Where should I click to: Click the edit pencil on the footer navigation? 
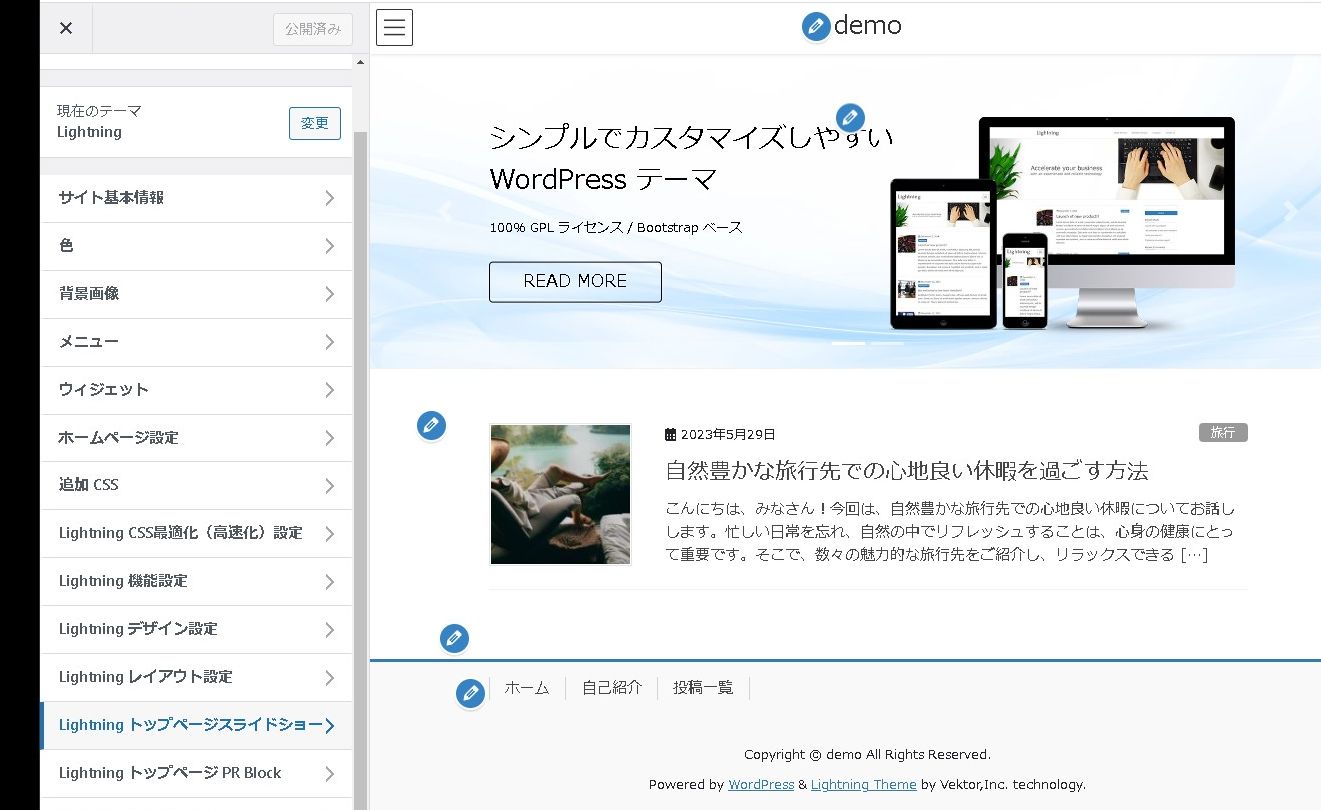(x=469, y=693)
